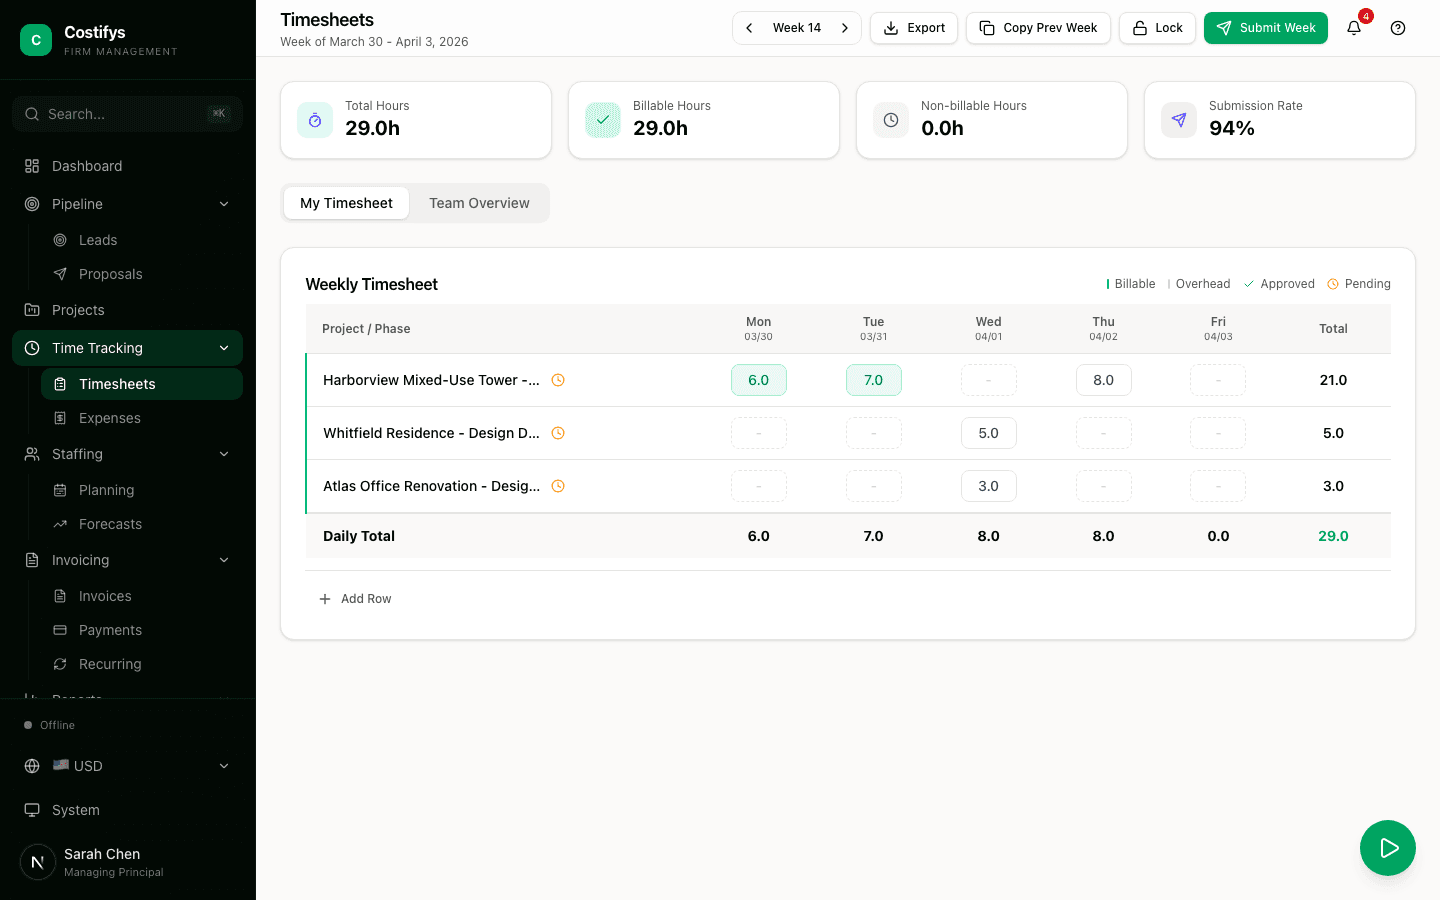Open the USD currency dropdown
The height and width of the screenshot is (900, 1440).
tap(127, 766)
